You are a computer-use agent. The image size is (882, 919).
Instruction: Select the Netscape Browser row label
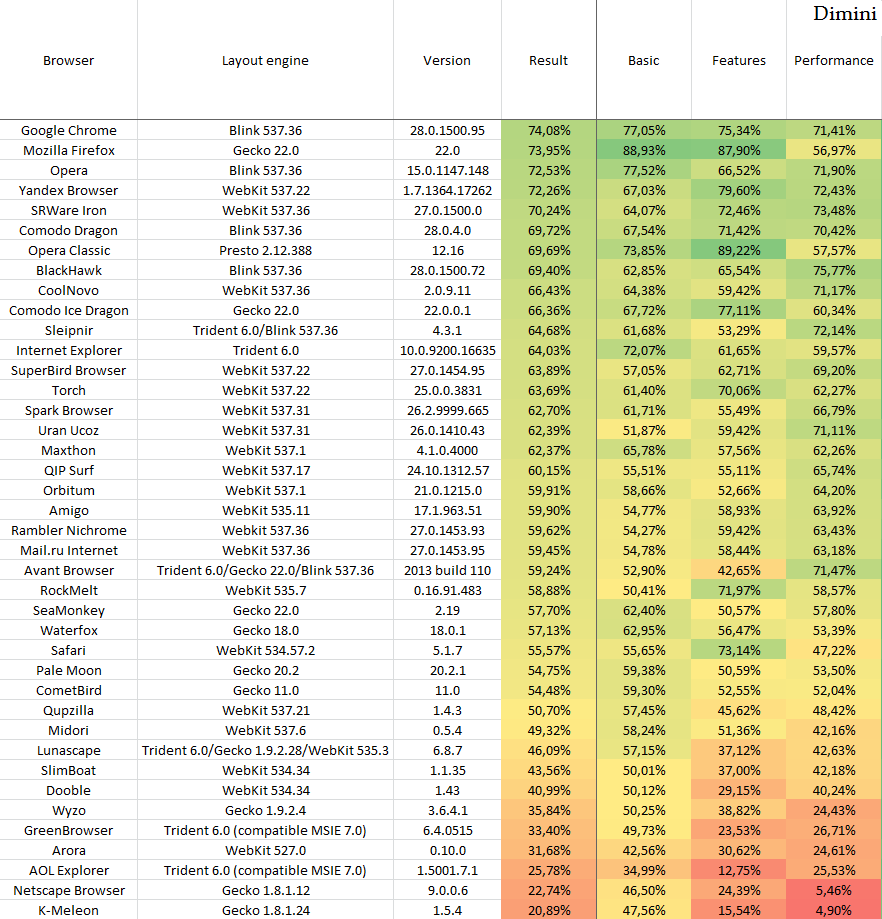coord(68,890)
